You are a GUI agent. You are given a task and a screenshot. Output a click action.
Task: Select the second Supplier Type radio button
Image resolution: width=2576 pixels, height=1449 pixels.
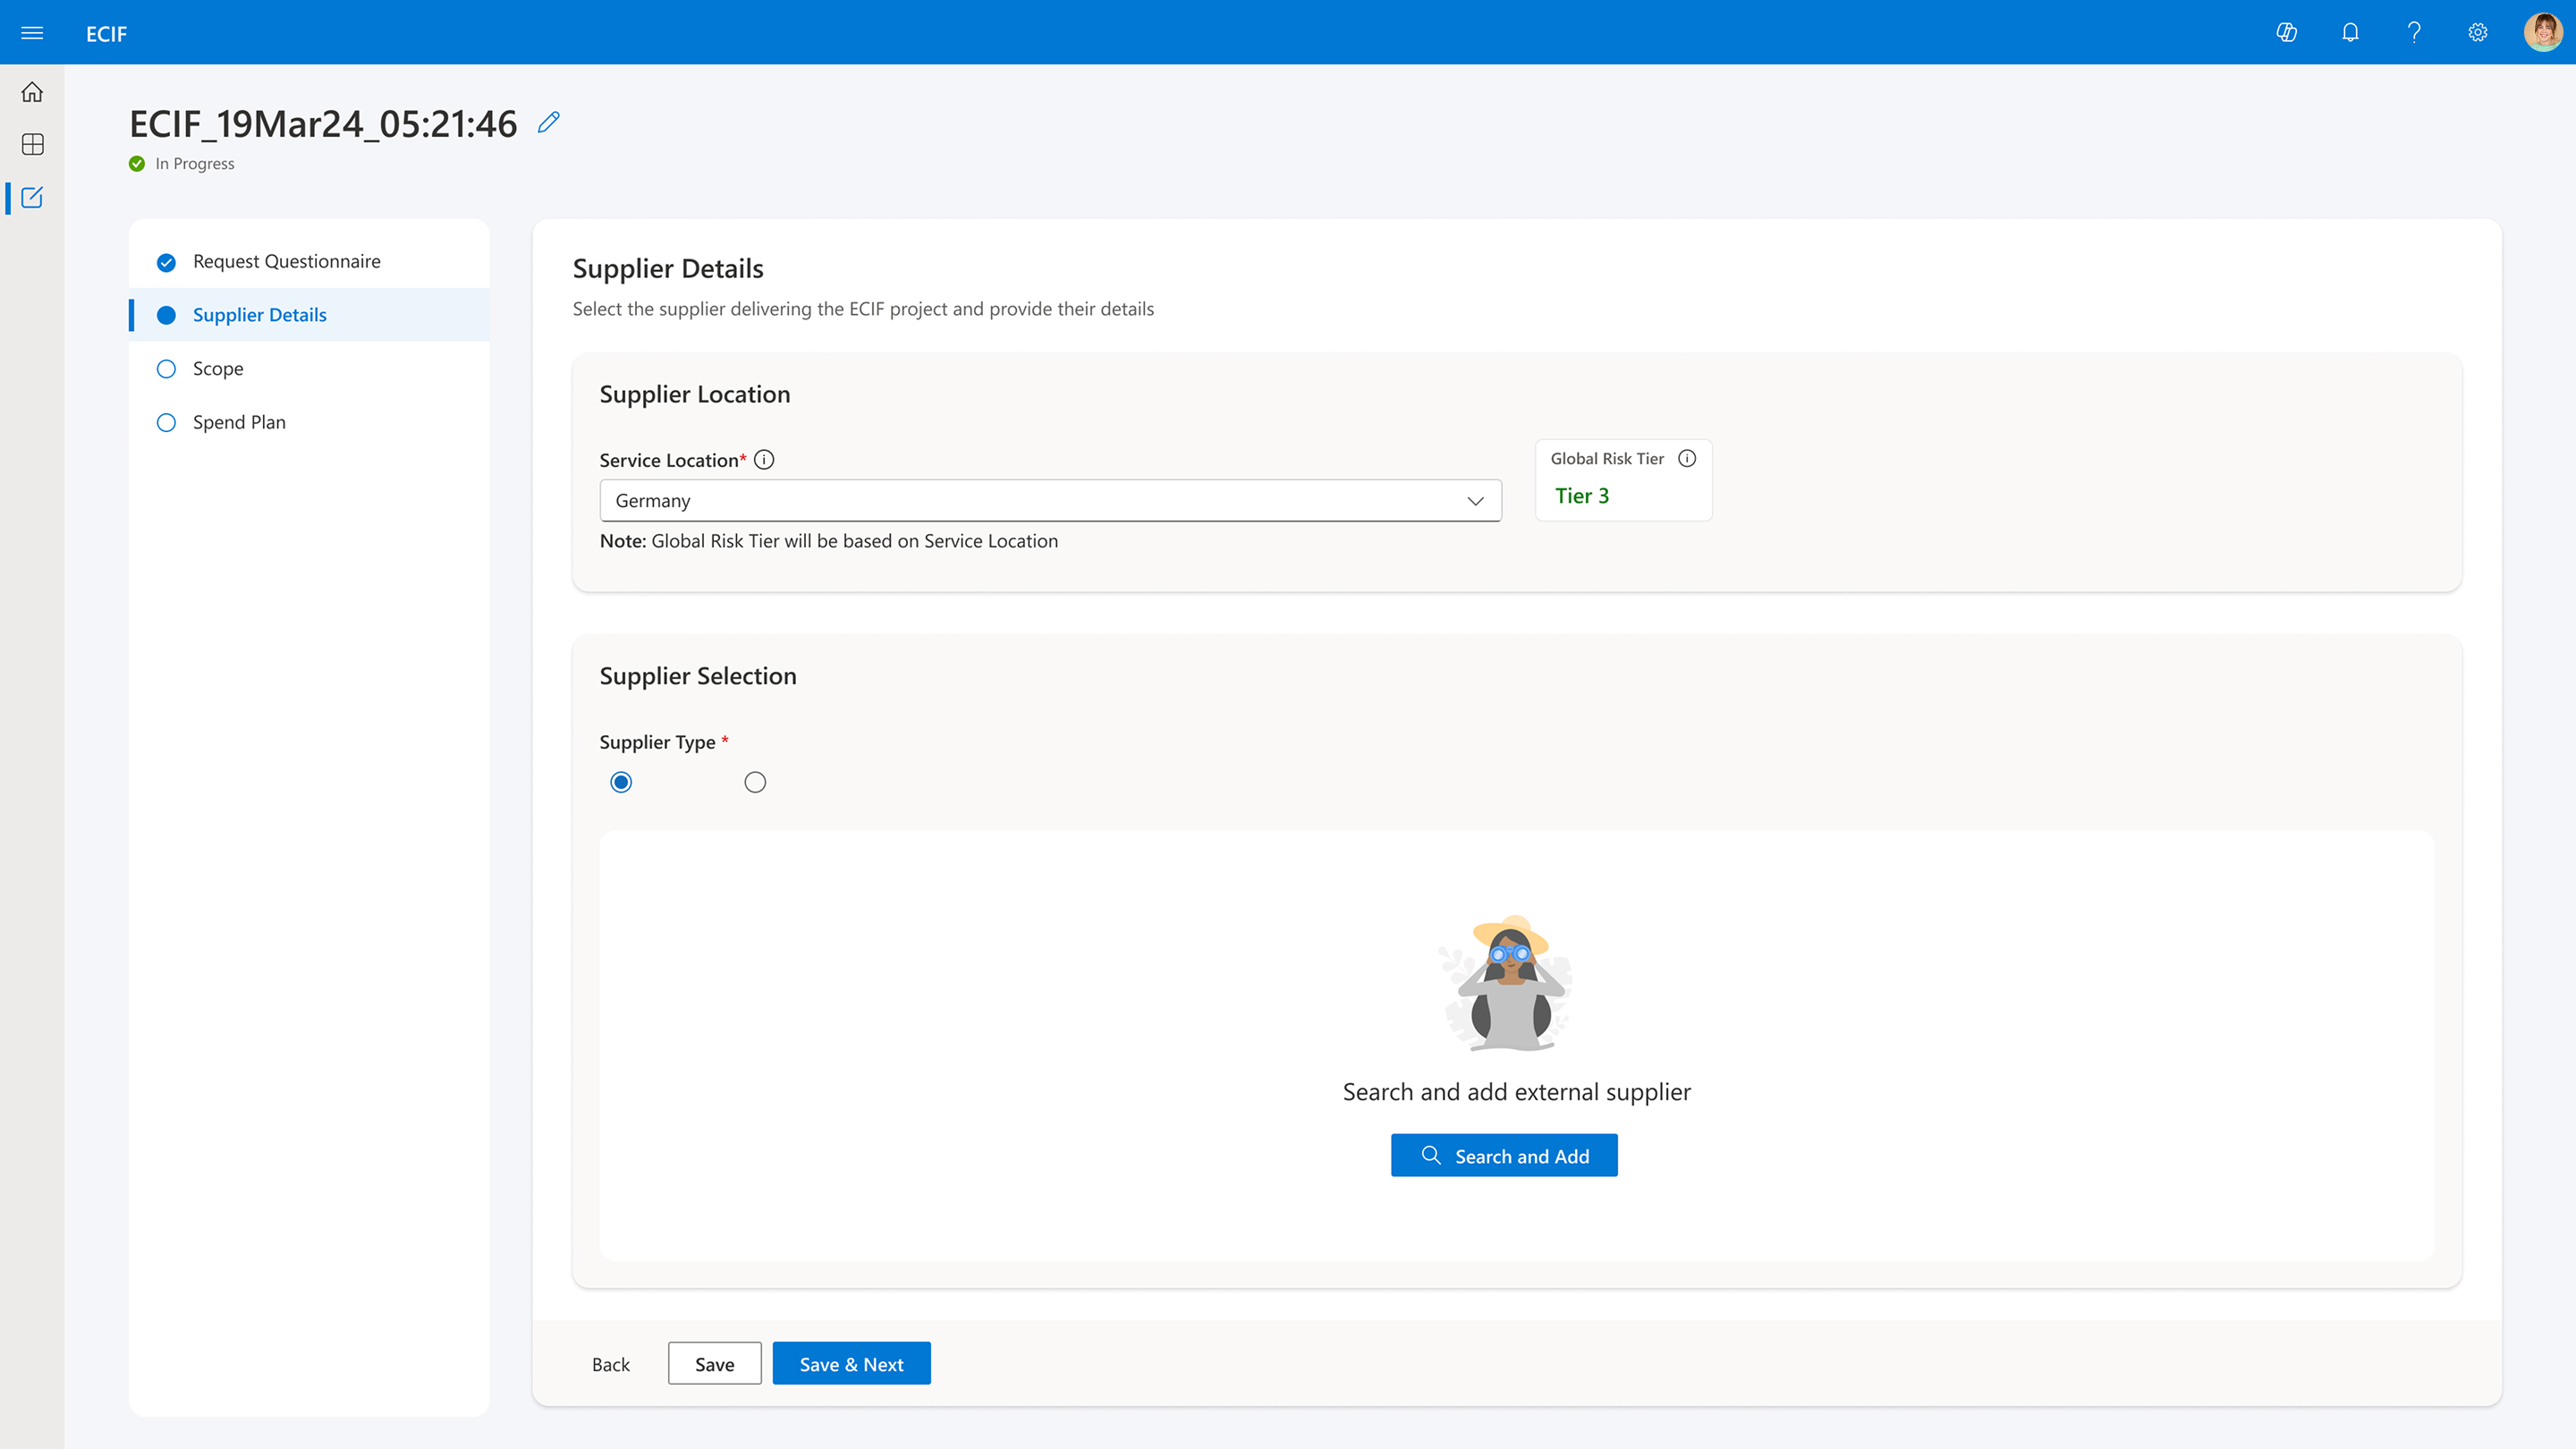point(755,783)
